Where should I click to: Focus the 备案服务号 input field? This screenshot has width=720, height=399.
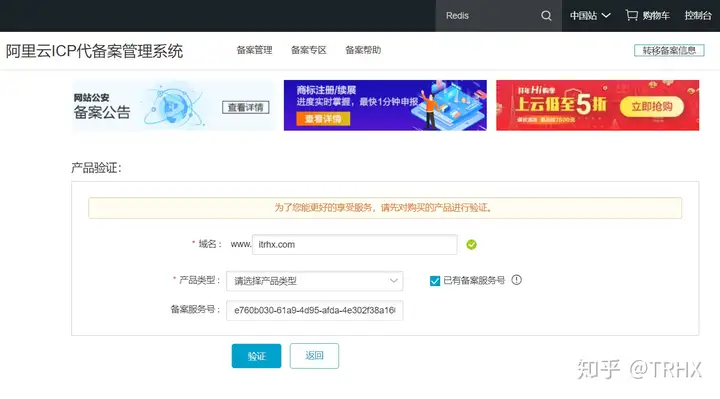pyautogui.click(x=315, y=310)
